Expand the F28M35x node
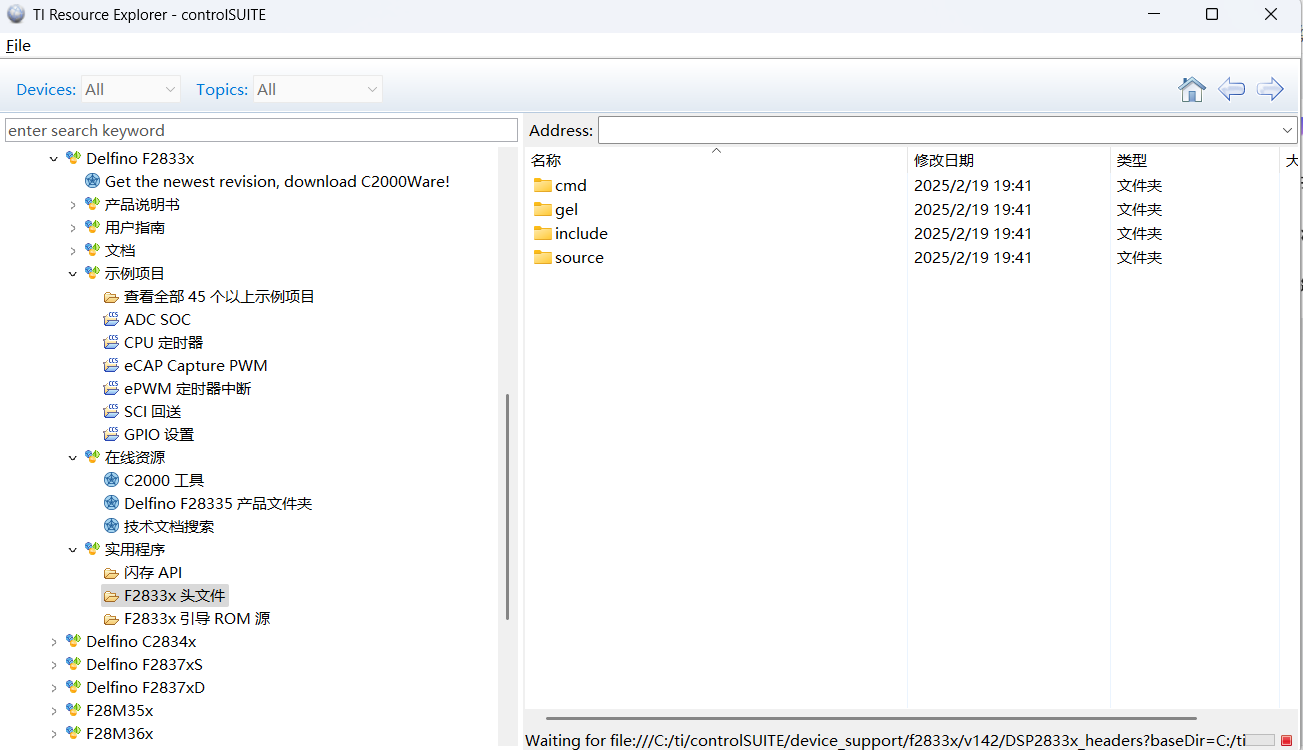This screenshot has height=750, width=1303. (x=54, y=710)
